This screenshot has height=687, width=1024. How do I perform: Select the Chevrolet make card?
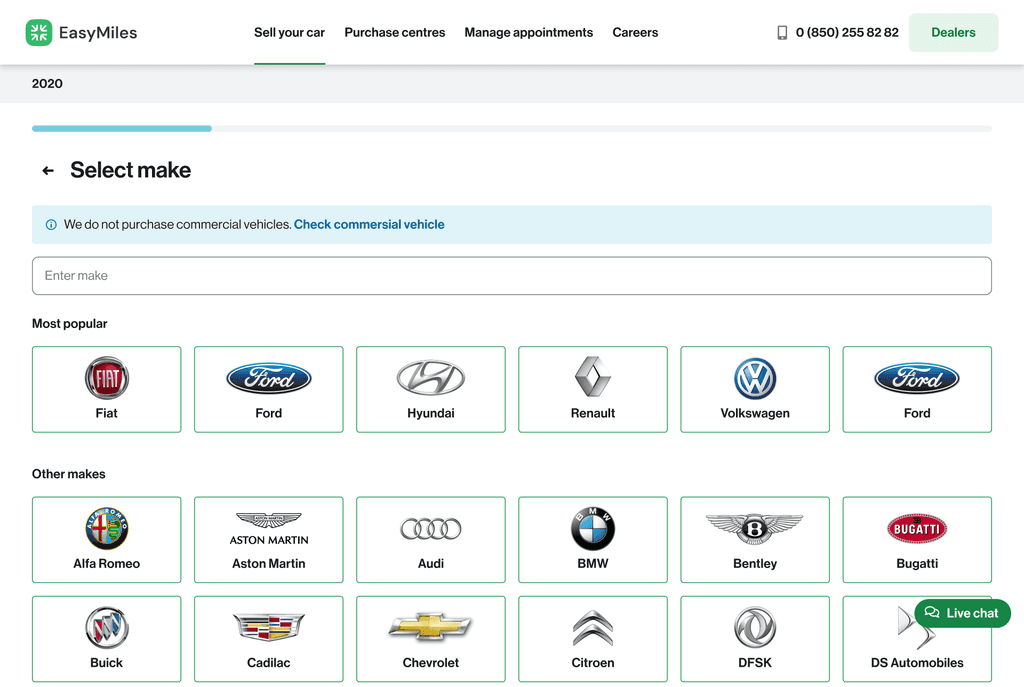coord(431,639)
